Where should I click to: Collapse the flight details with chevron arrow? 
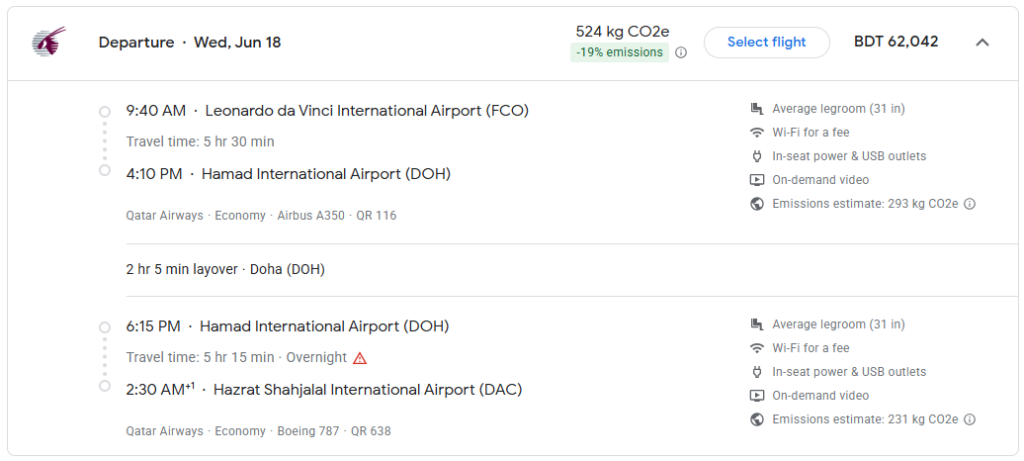click(982, 42)
